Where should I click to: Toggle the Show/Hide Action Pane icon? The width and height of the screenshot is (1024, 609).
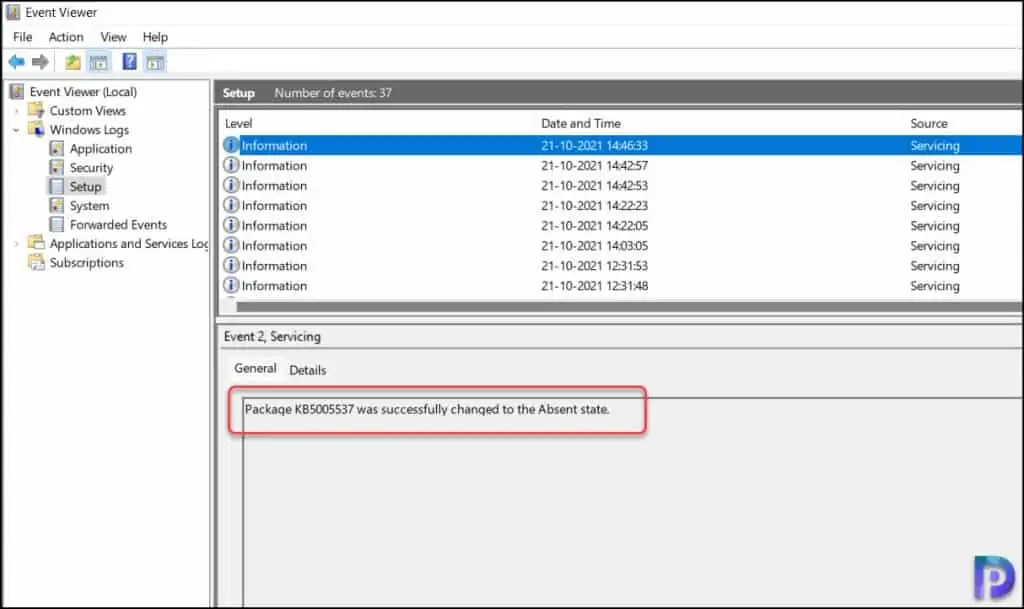[155, 62]
